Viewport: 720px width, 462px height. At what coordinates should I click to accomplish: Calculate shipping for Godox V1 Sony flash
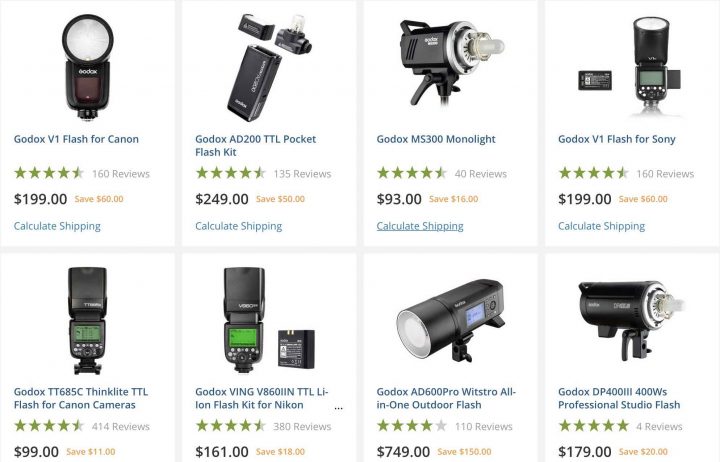point(601,226)
